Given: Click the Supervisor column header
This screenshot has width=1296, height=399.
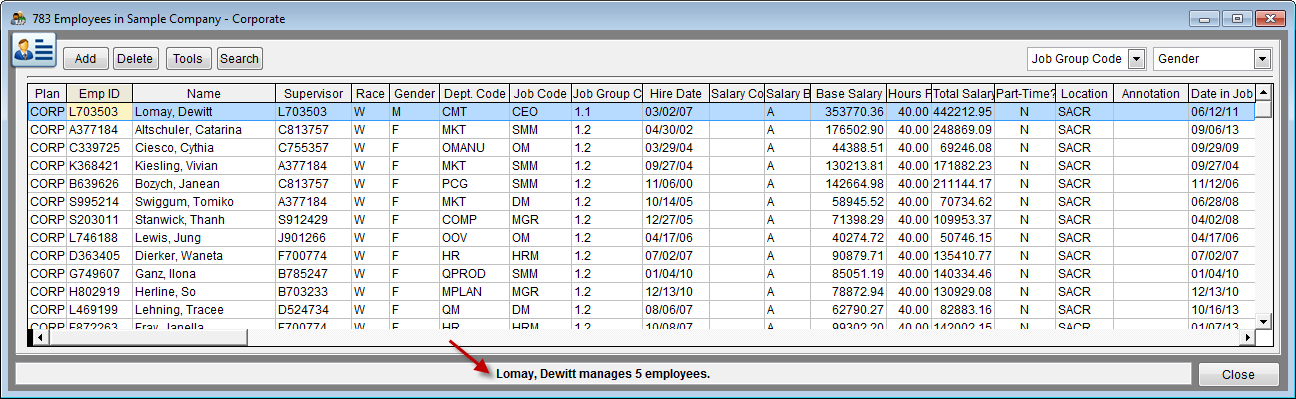Looking at the screenshot, I should tap(313, 93).
